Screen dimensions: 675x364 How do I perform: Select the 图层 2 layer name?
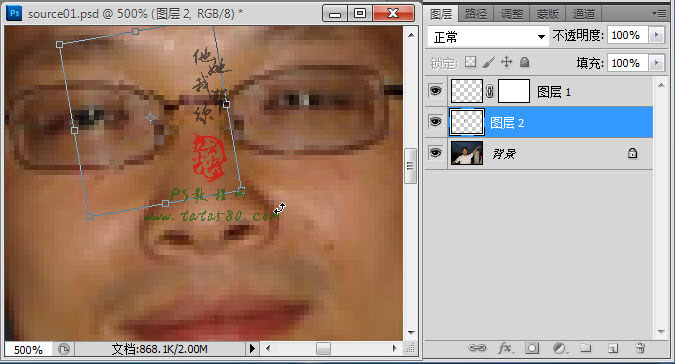click(507, 123)
